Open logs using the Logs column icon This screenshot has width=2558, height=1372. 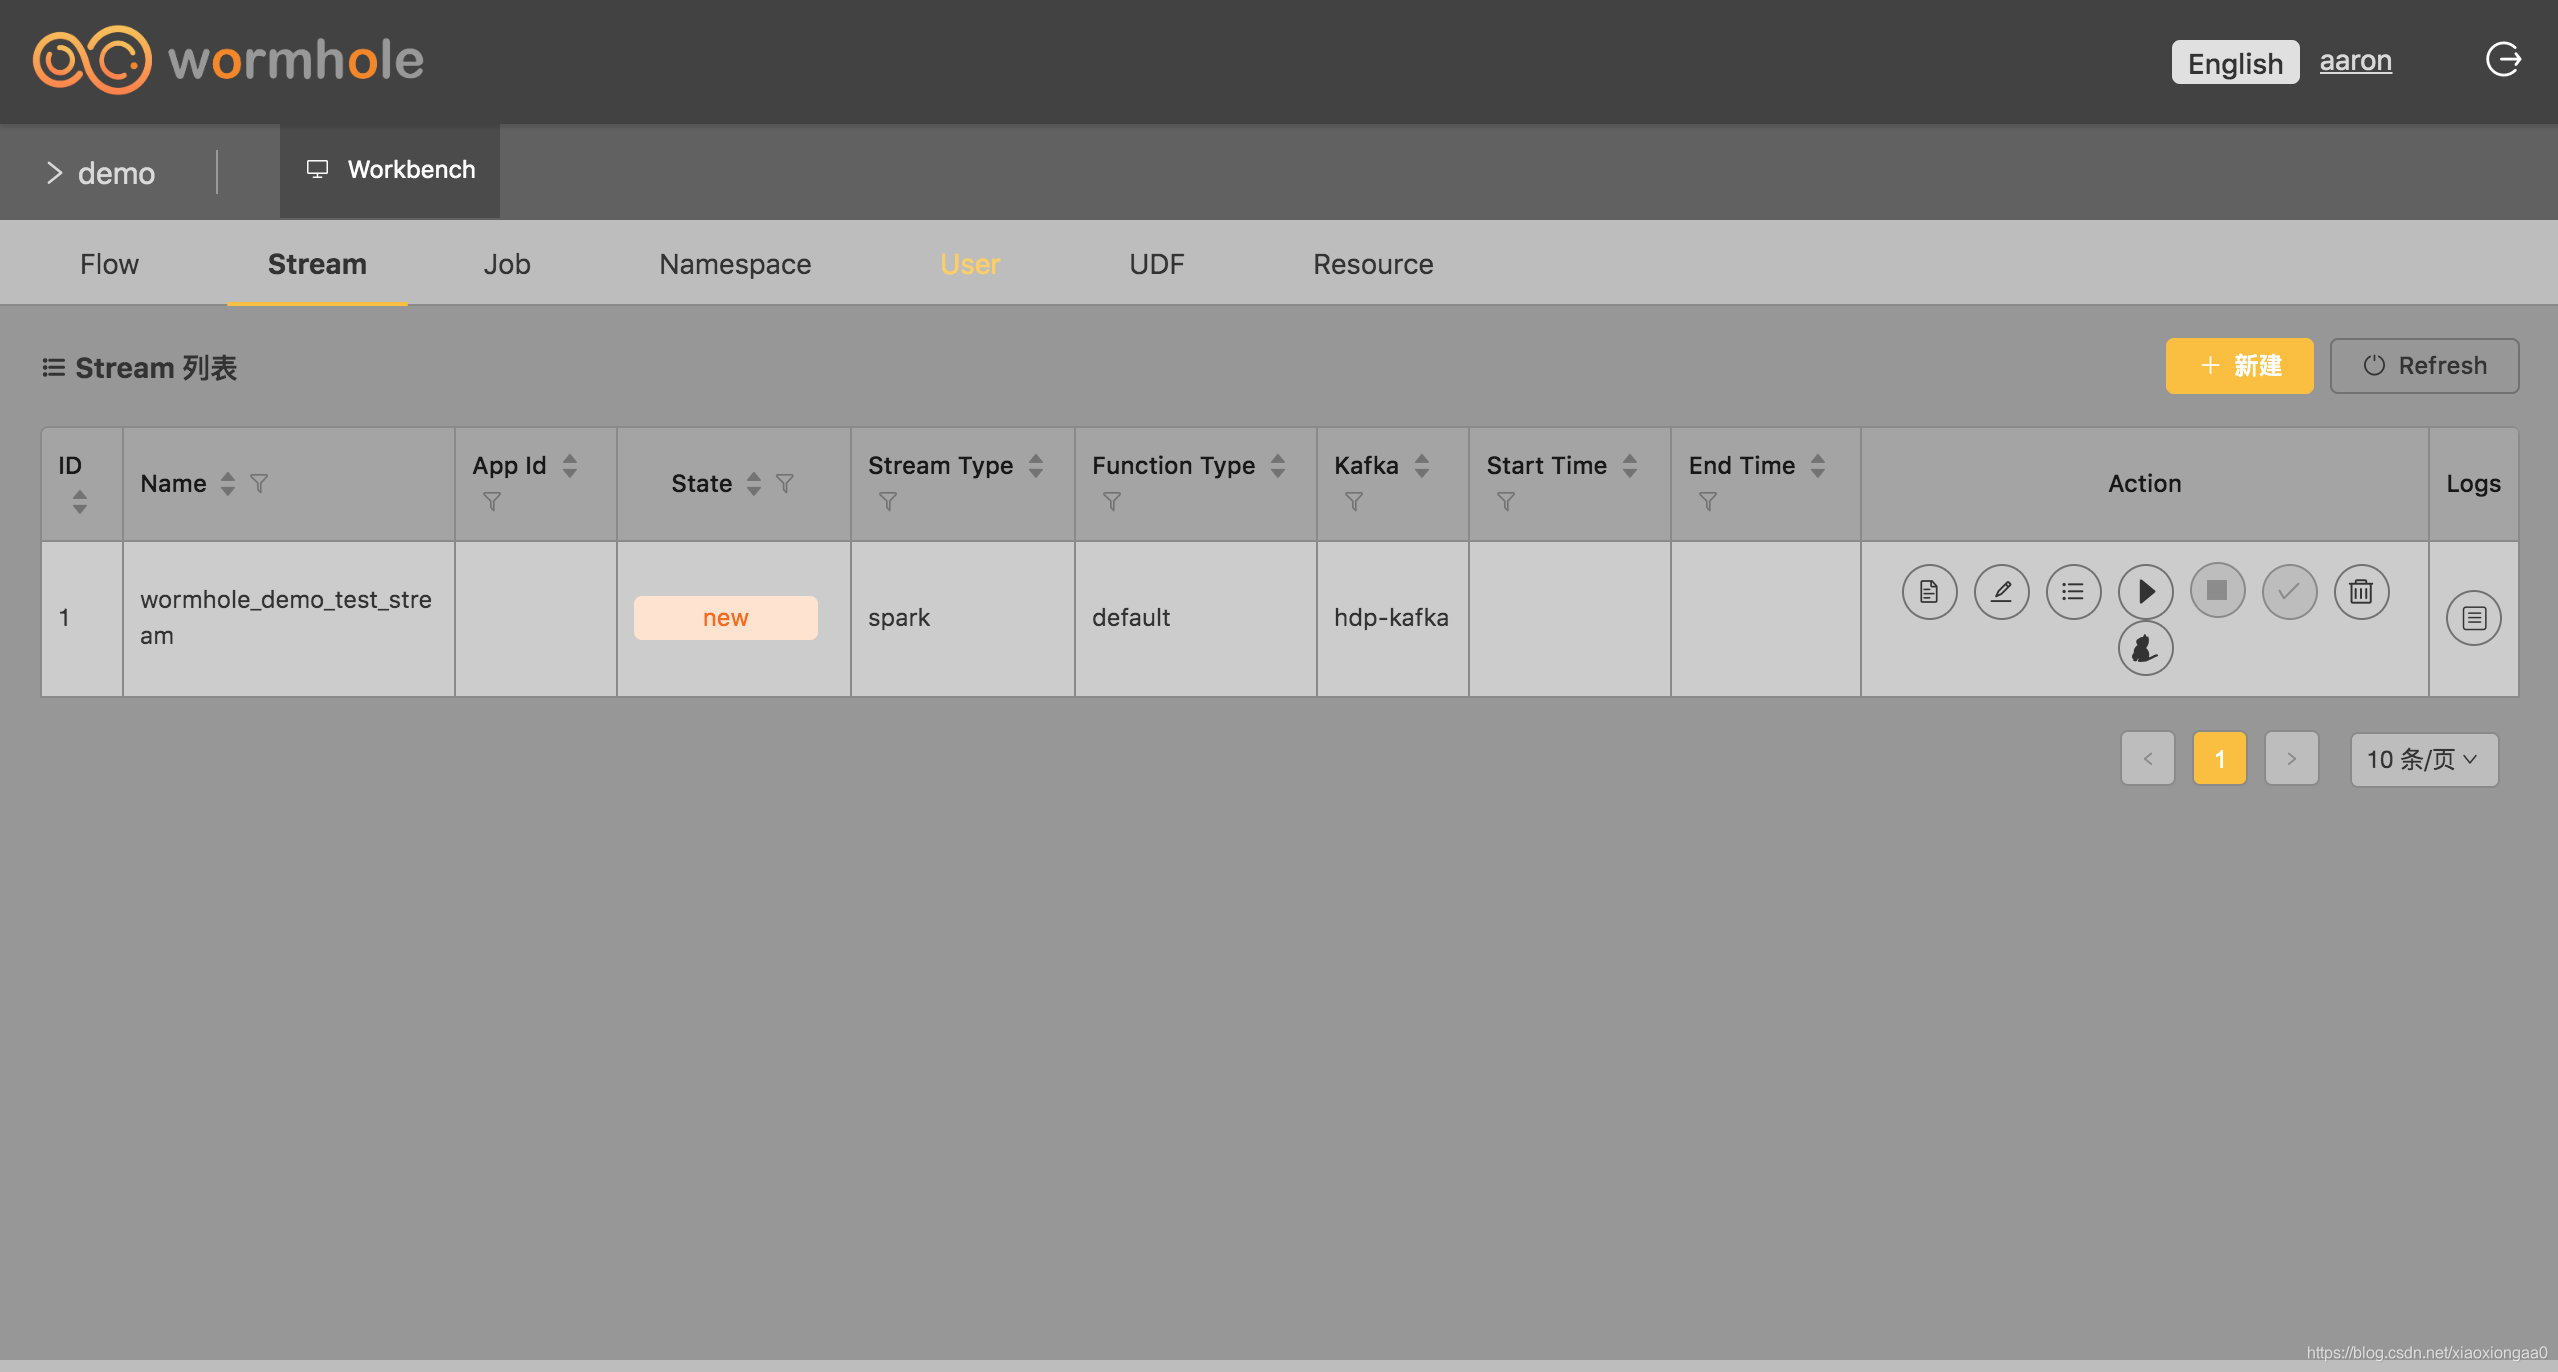click(x=2473, y=618)
